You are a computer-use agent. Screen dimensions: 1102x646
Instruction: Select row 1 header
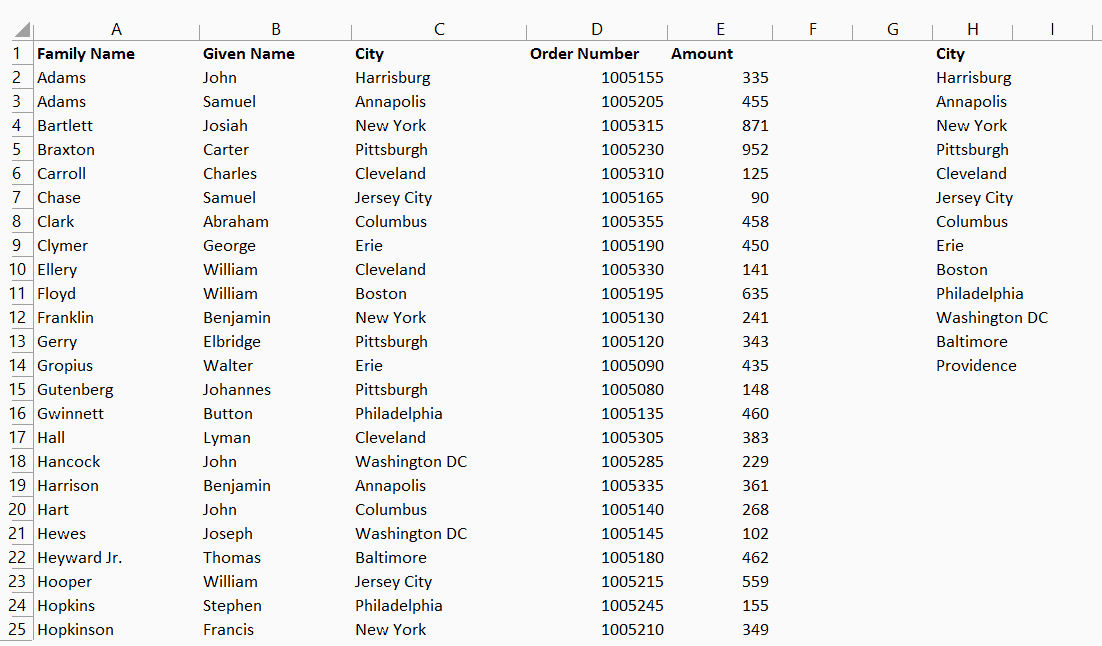click(17, 53)
